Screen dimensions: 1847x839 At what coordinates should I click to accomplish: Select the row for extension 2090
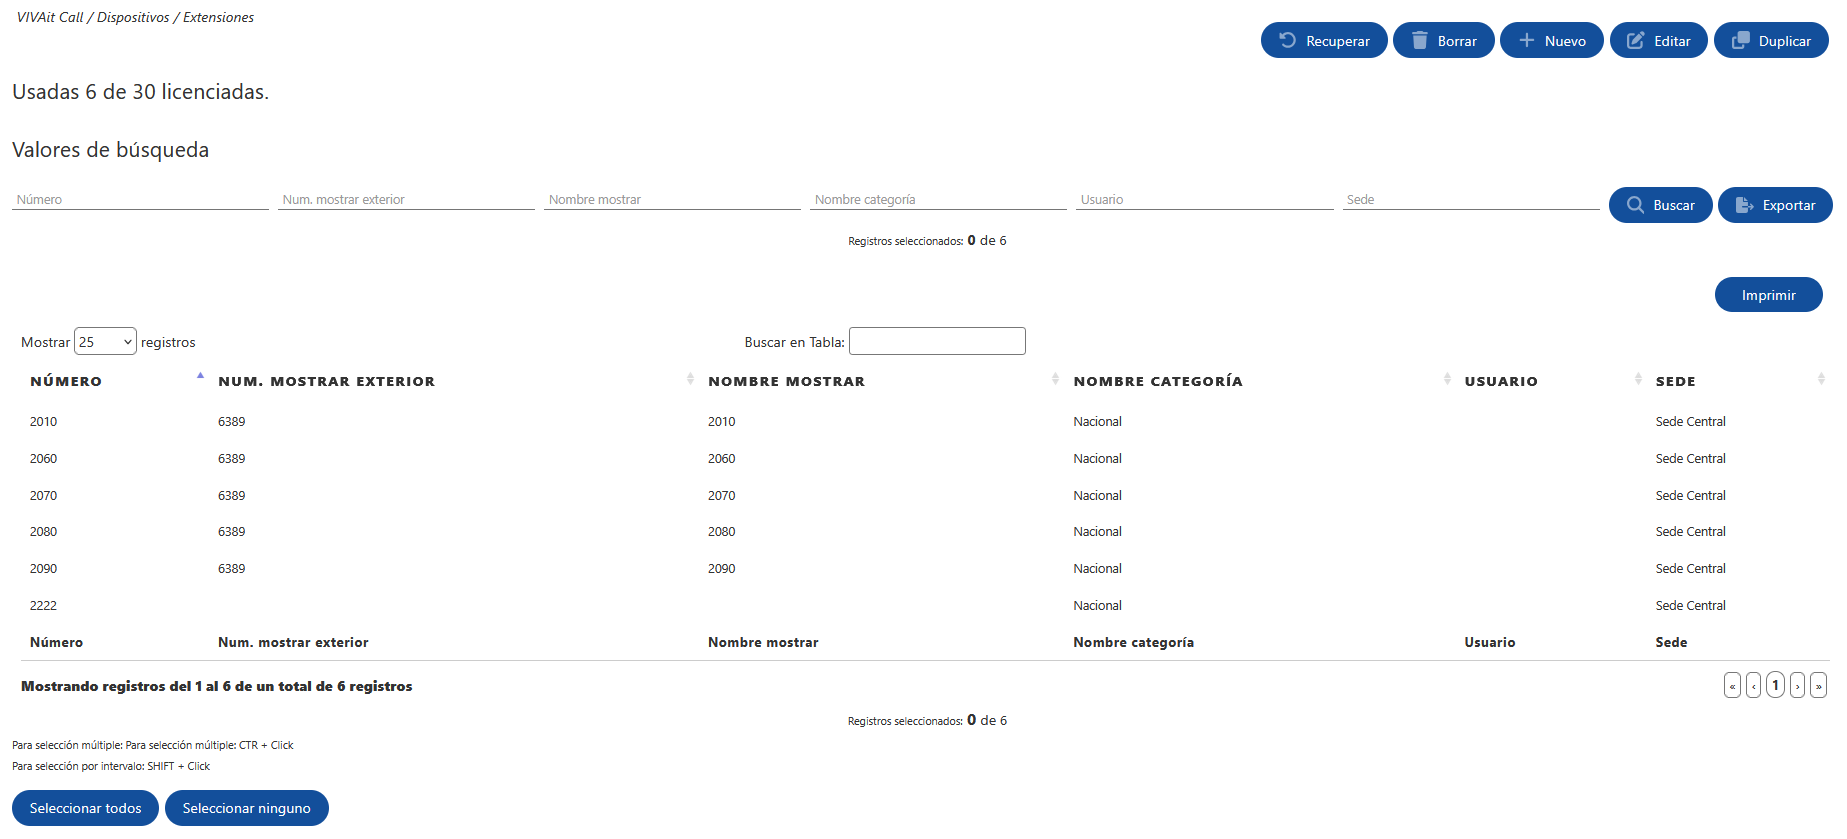[925, 568]
